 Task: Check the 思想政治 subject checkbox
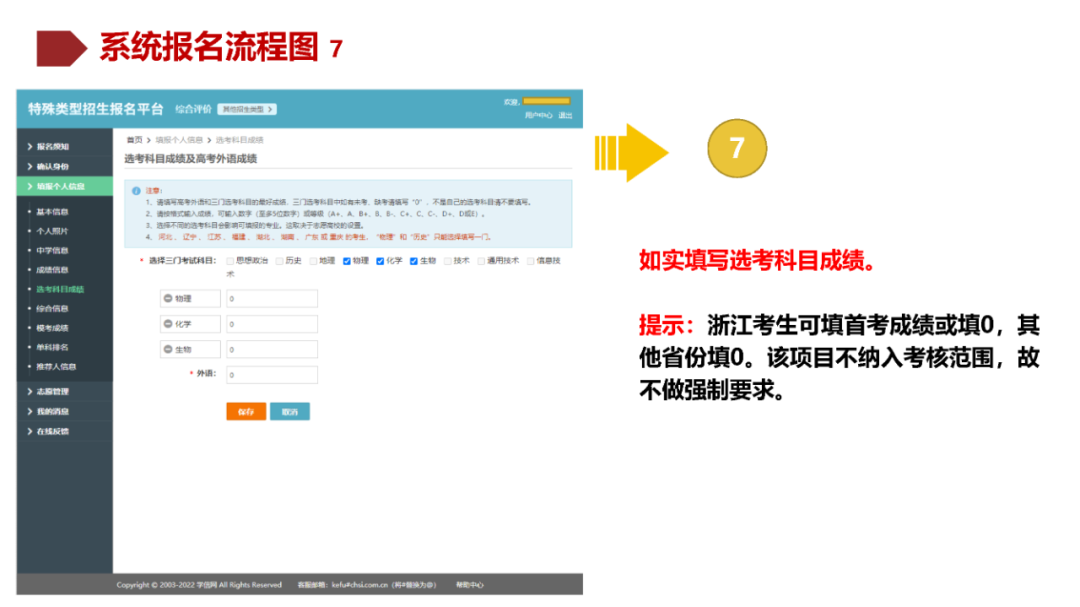coord(232,259)
